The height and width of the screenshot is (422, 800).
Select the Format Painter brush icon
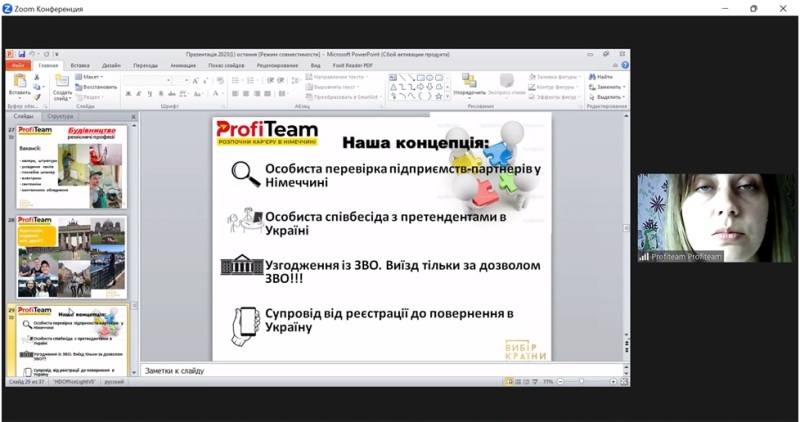37,97
